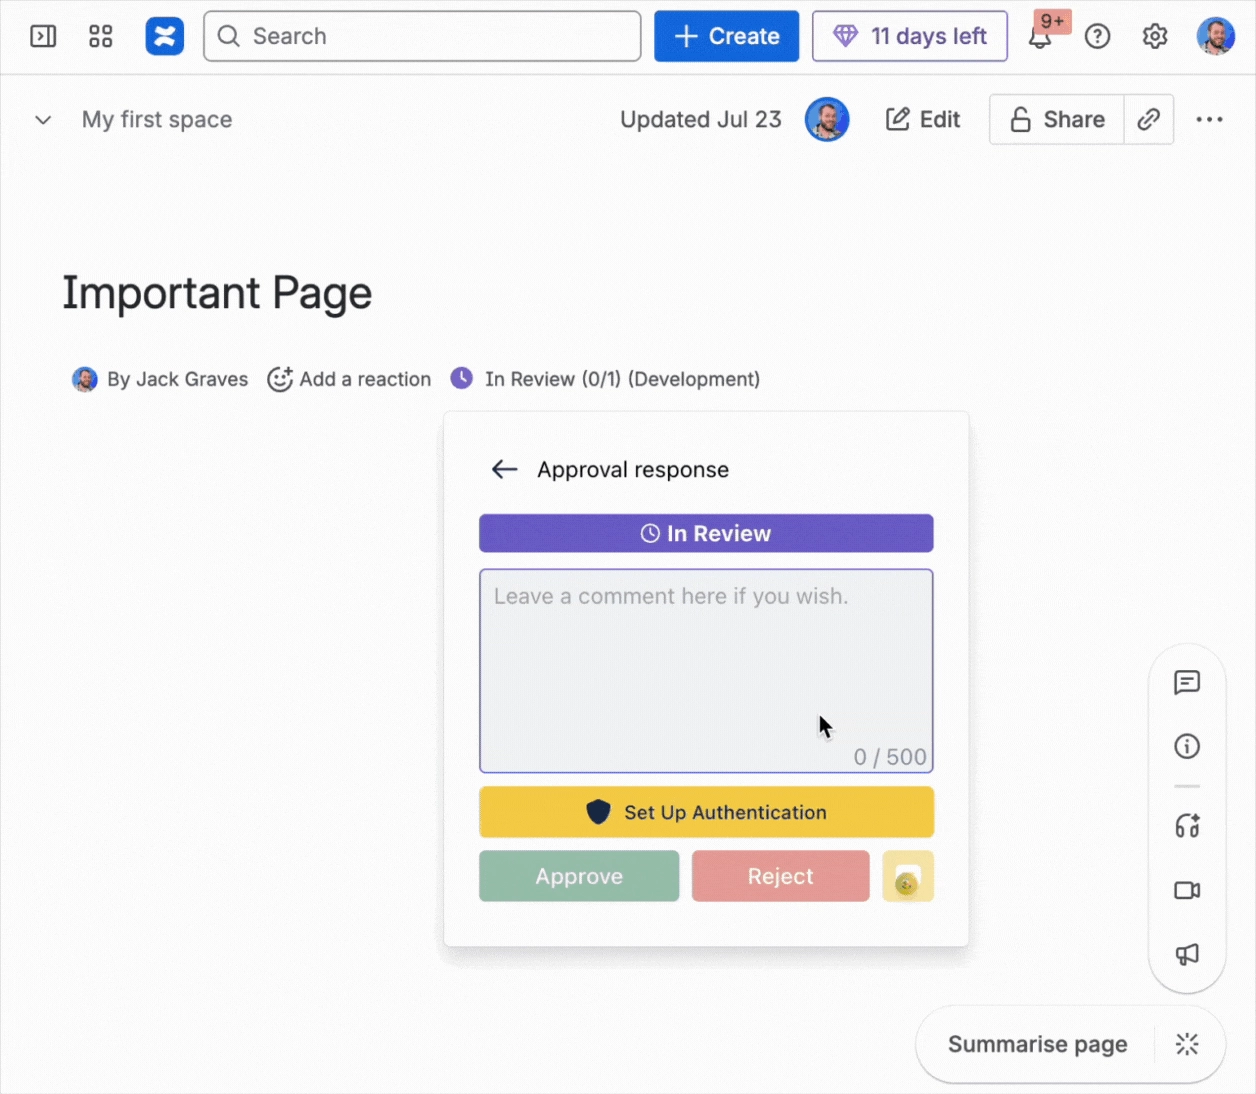Click Summarise page
This screenshot has width=1256, height=1094.
point(1038,1044)
